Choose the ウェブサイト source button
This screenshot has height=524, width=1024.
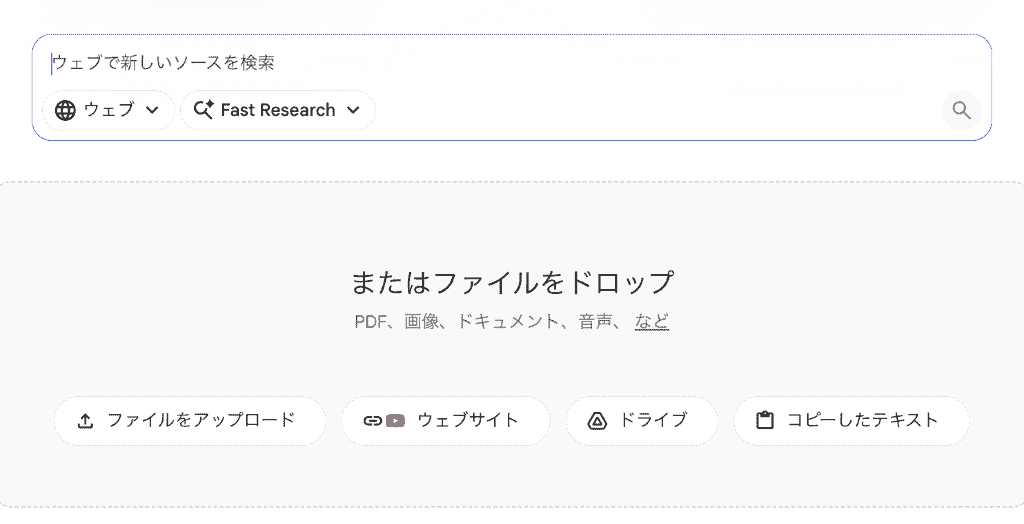pyautogui.click(x=445, y=421)
